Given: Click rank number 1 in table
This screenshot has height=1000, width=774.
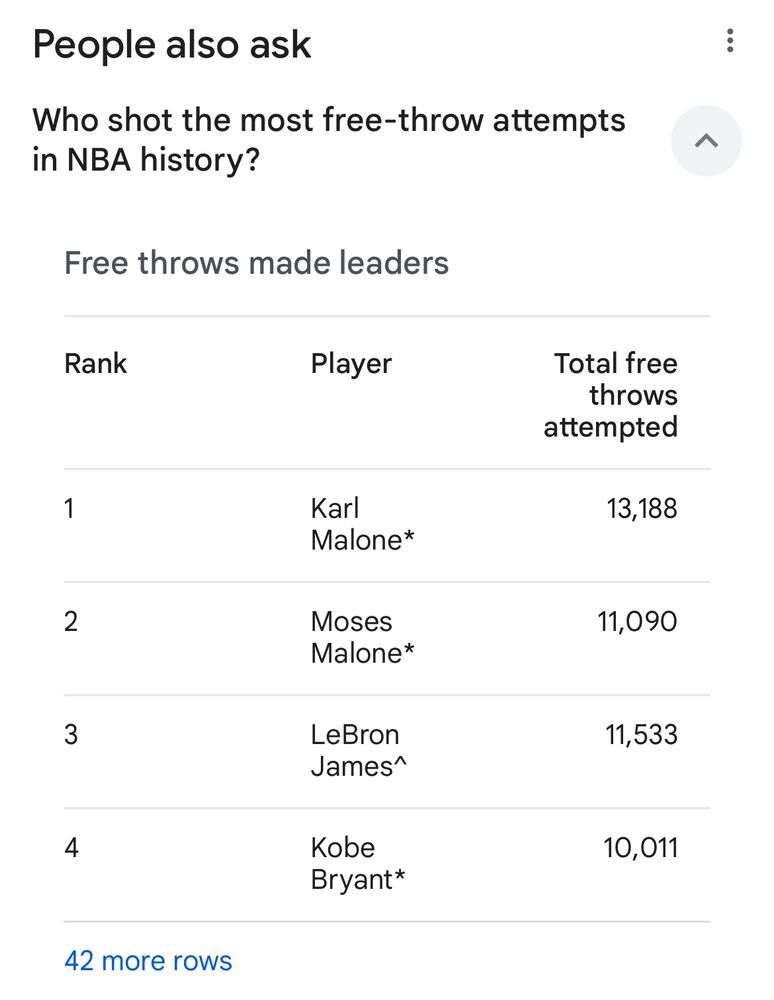Looking at the screenshot, I should pos(69,509).
